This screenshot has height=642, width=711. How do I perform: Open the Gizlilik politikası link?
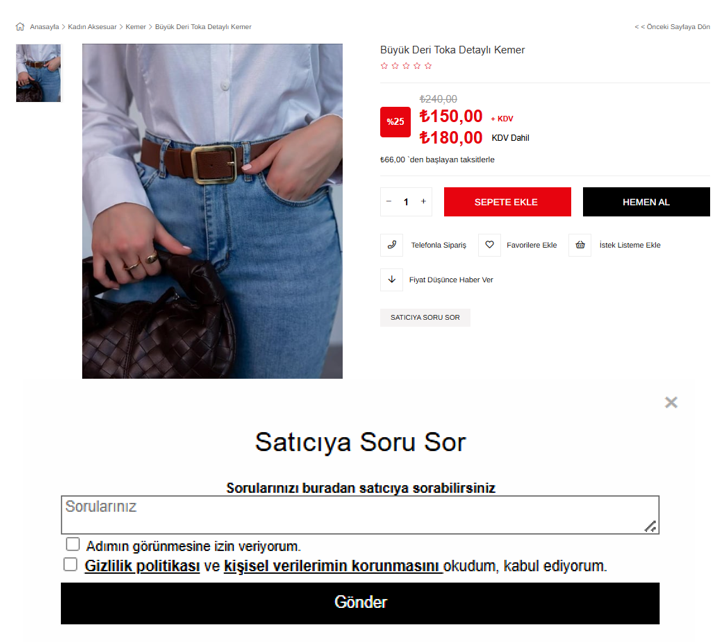142,566
